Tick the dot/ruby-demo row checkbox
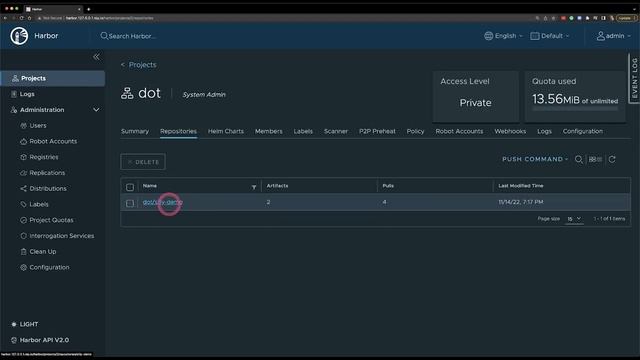Image resolution: width=640 pixels, height=360 pixels. (130, 203)
